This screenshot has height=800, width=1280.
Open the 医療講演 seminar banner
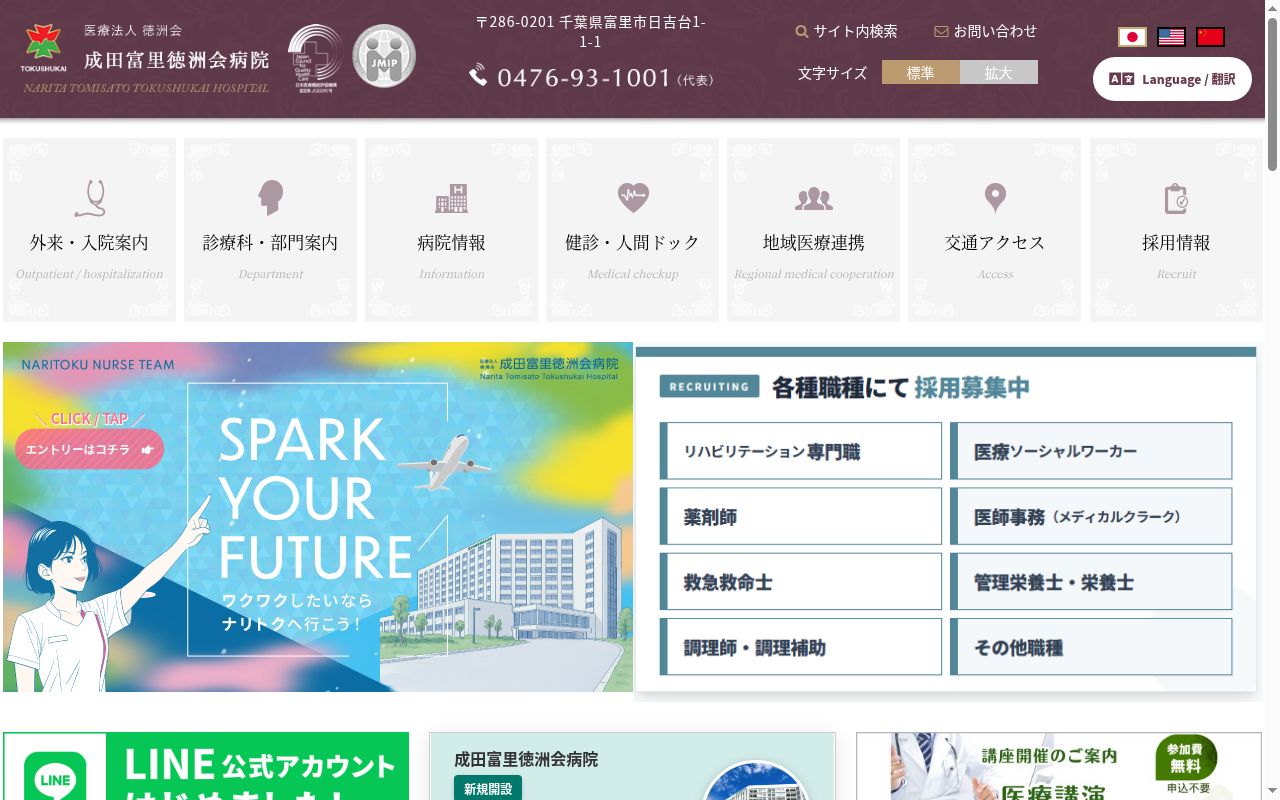tap(1059, 766)
